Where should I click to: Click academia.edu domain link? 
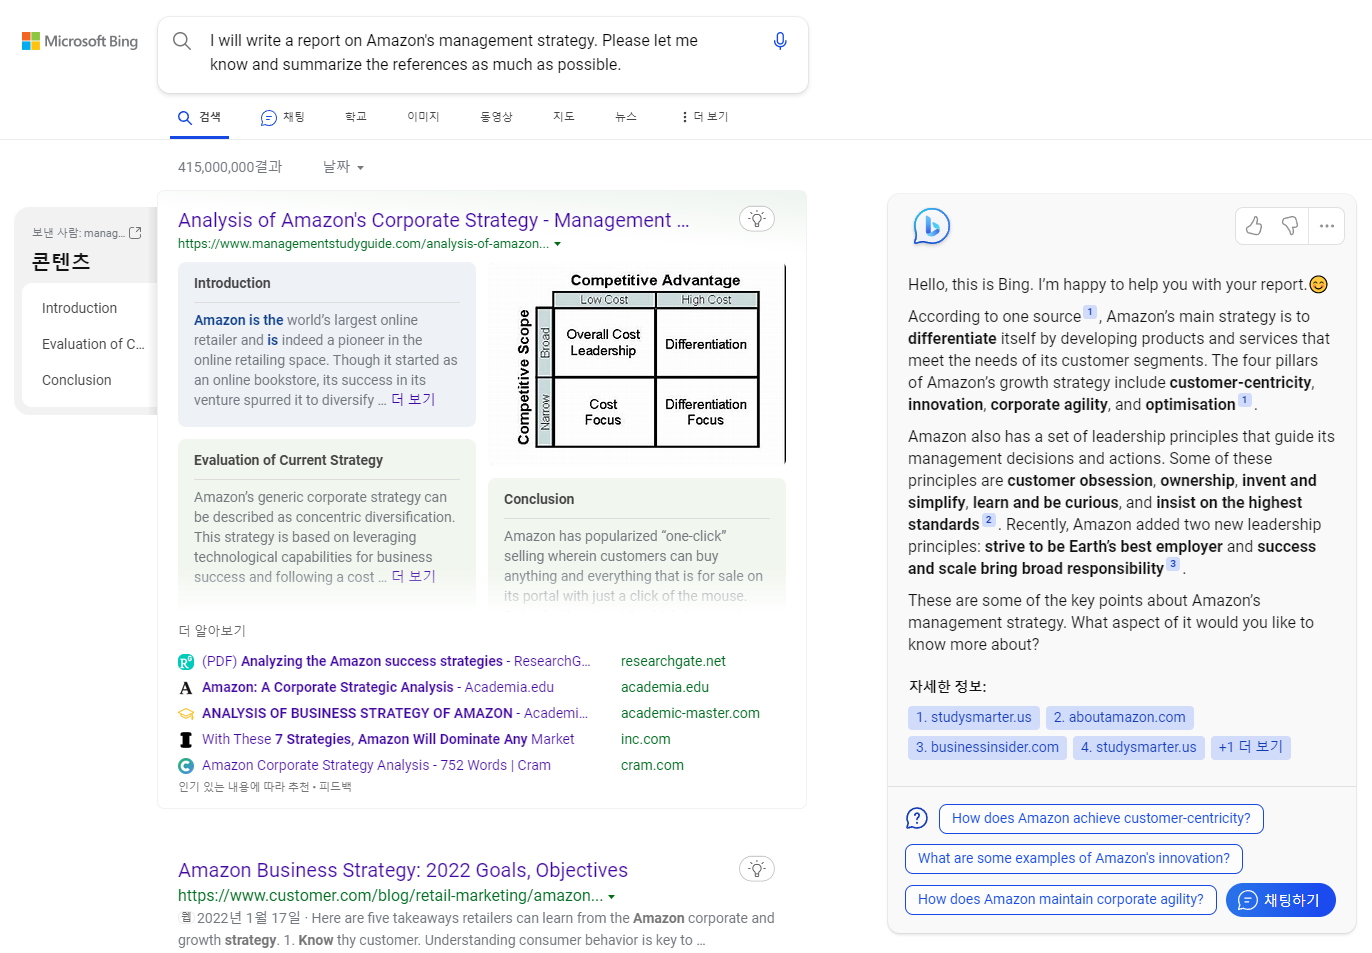[665, 687]
